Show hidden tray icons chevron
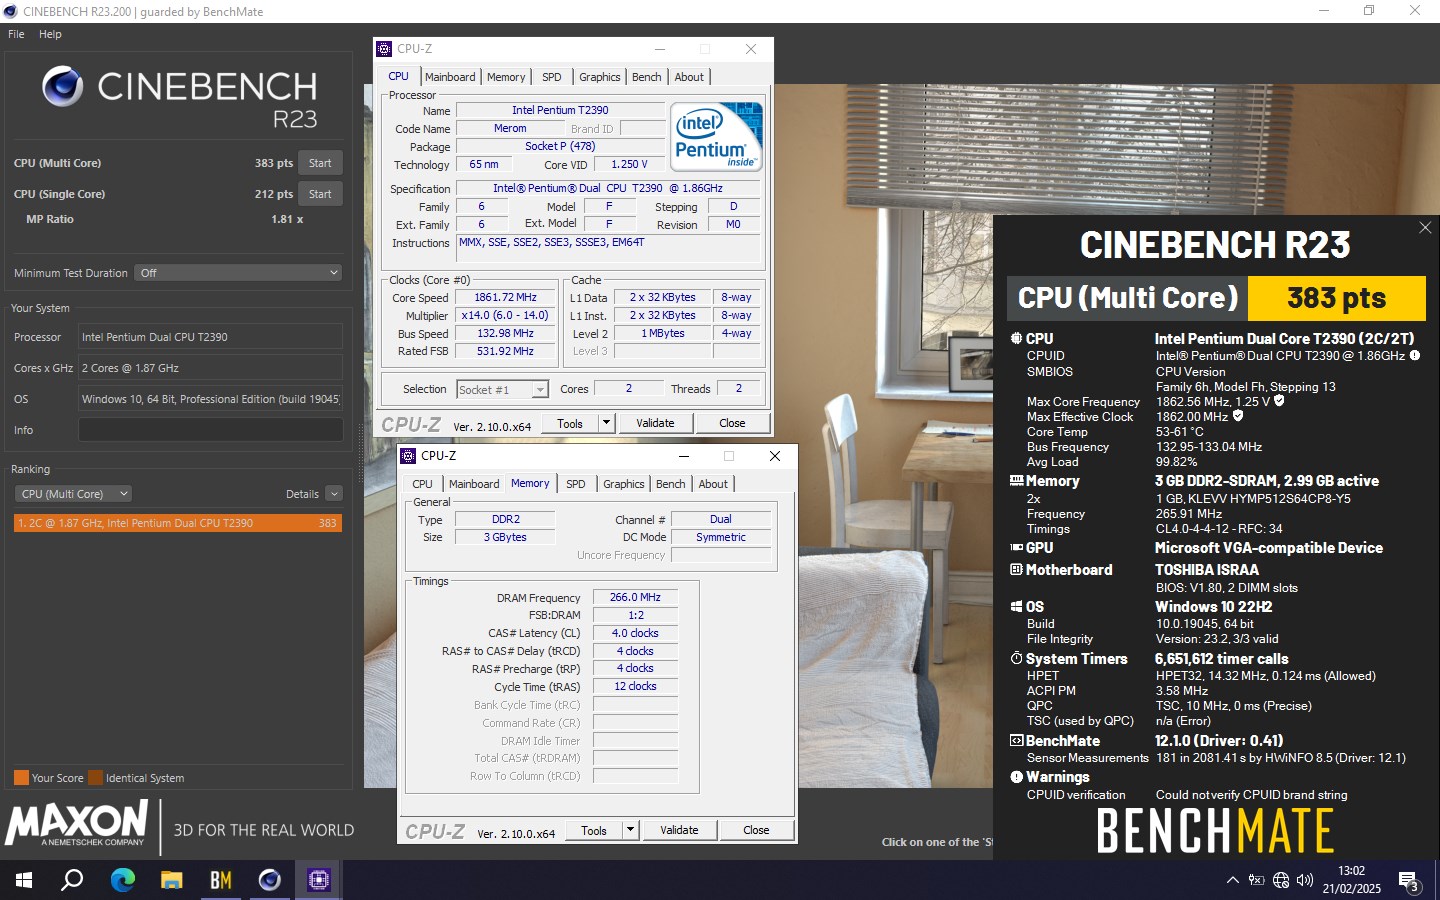1440x900 pixels. click(1232, 880)
